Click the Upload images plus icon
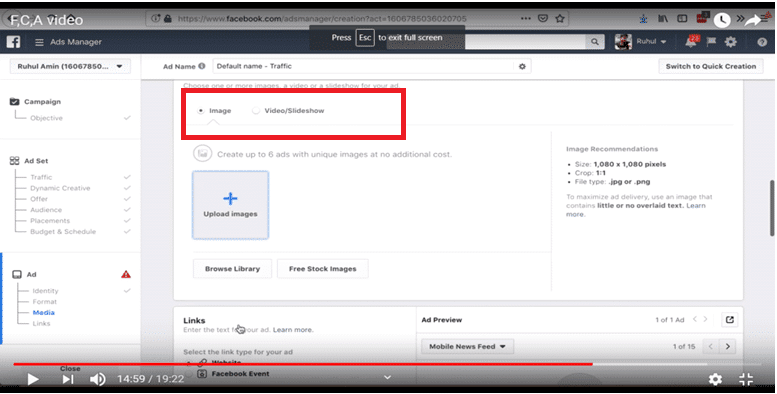 pyautogui.click(x=230, y=198)
